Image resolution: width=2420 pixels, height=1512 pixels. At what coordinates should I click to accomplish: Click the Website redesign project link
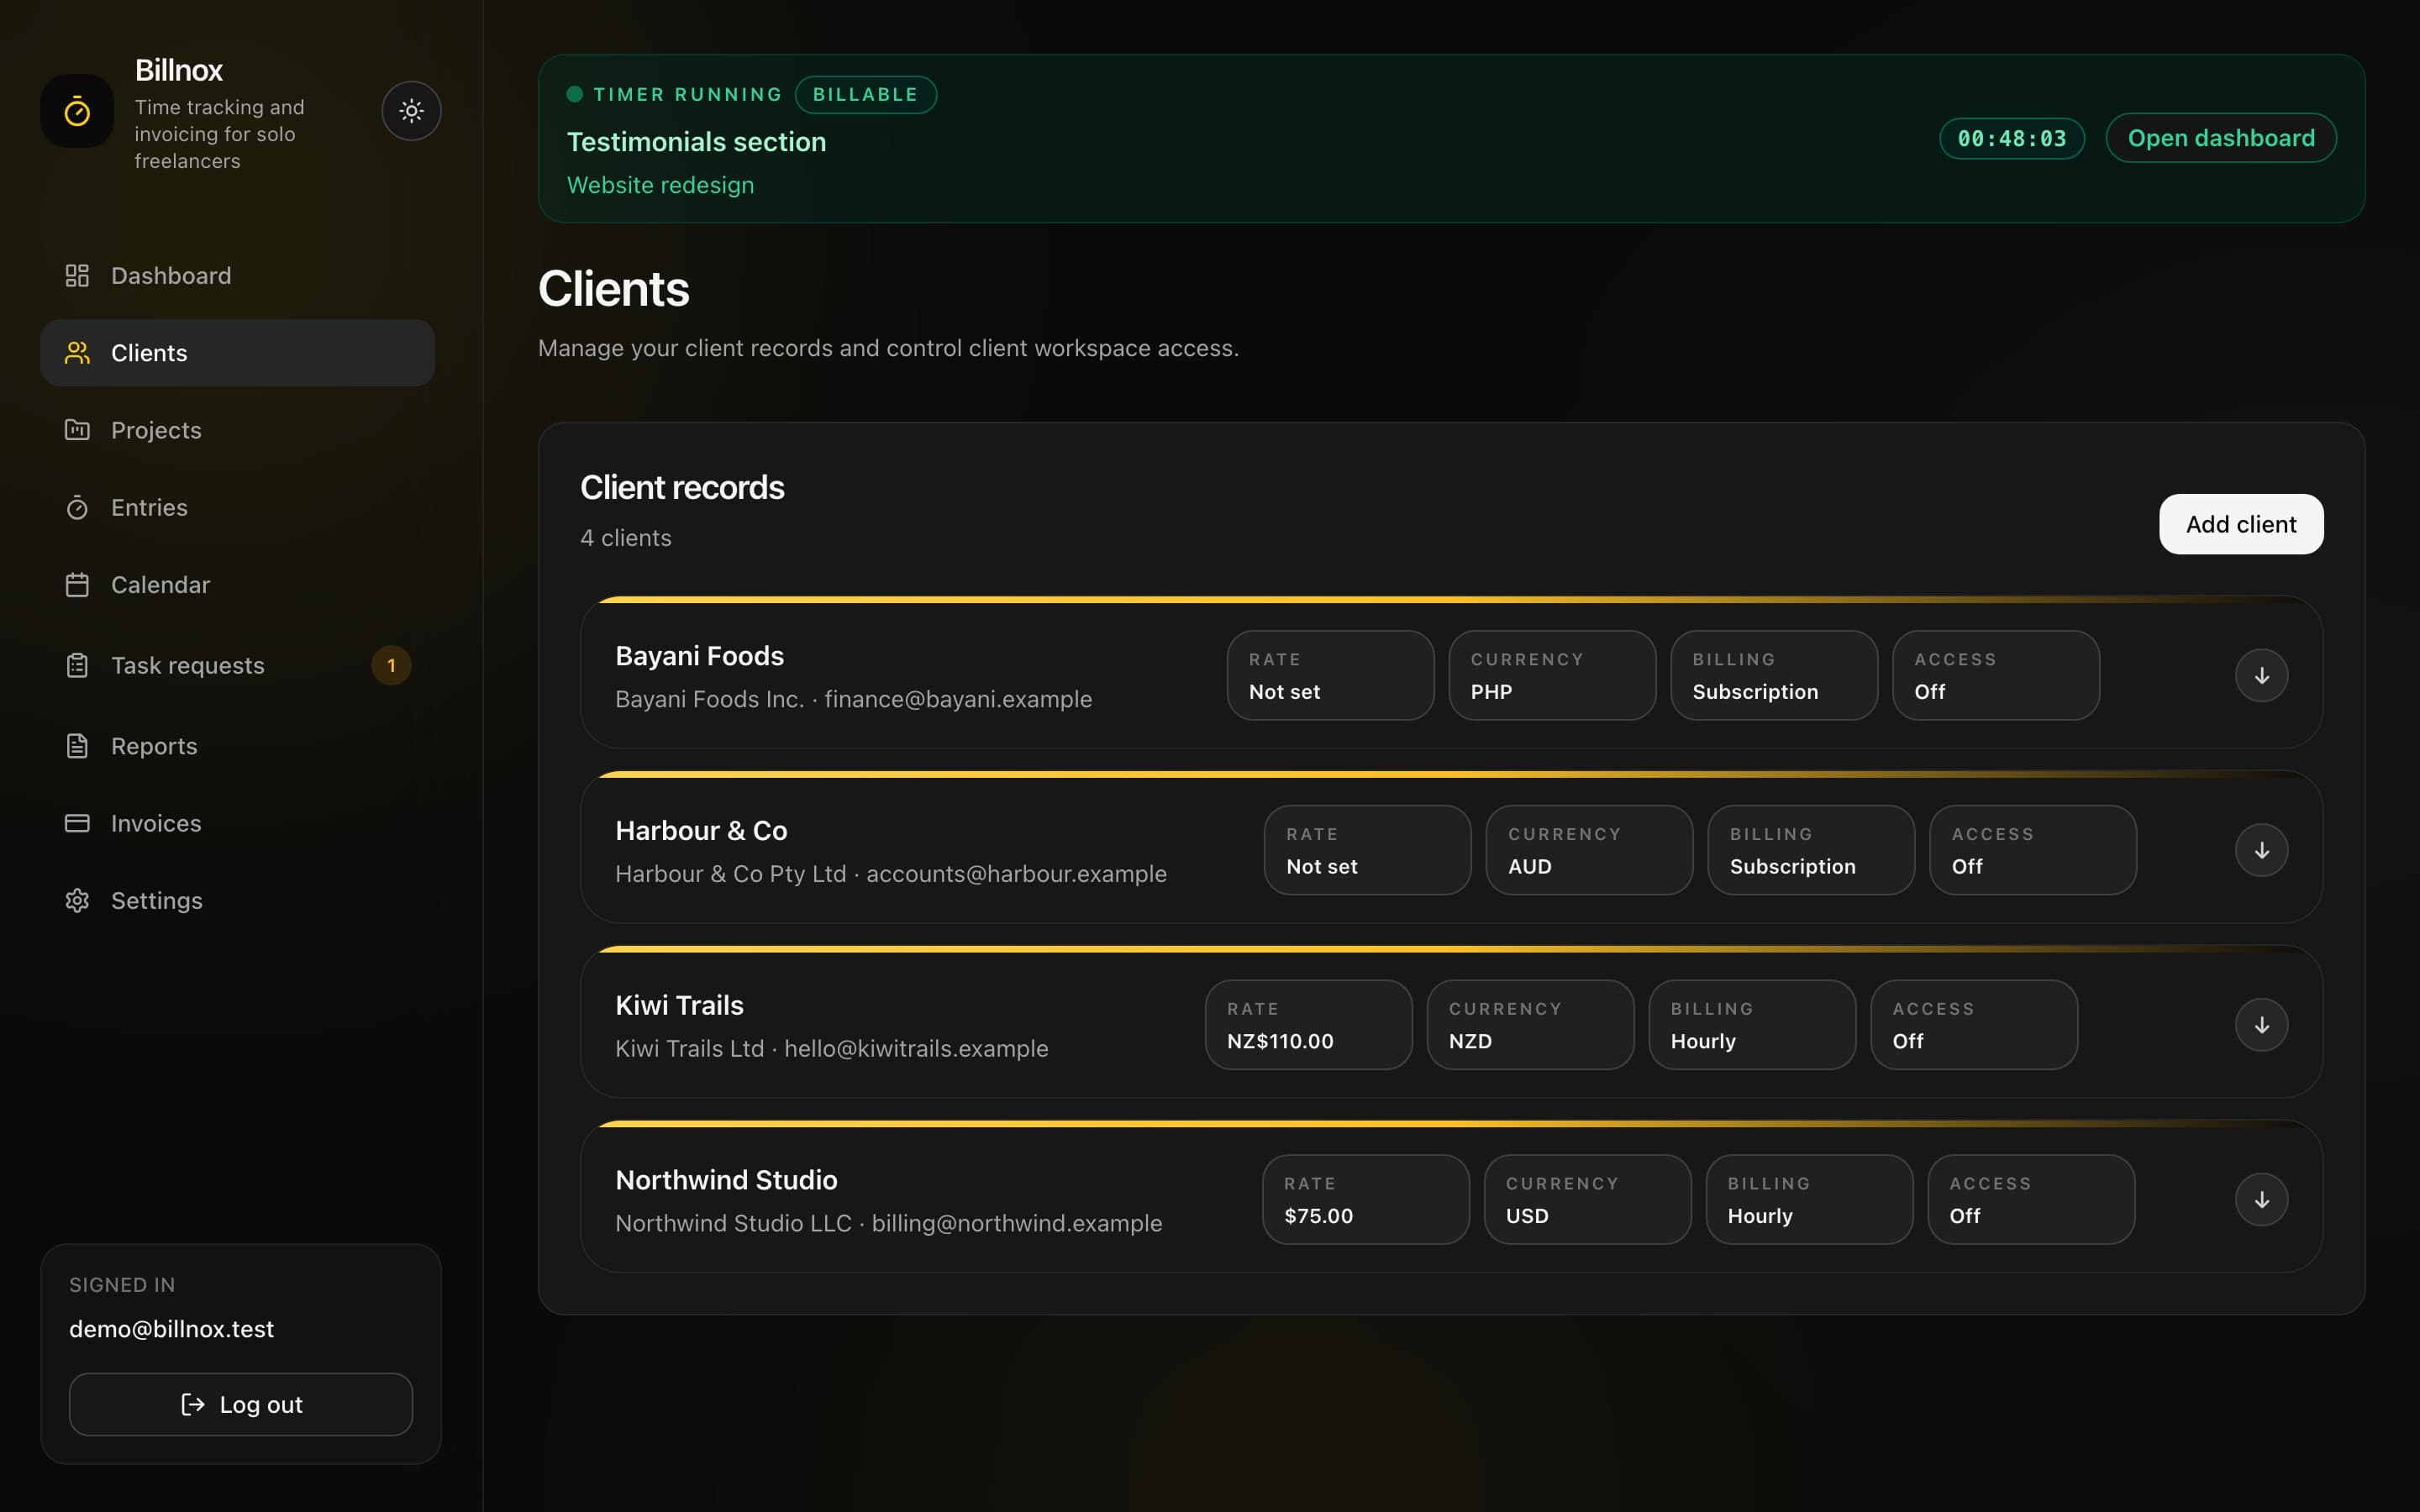pos(661,185)
